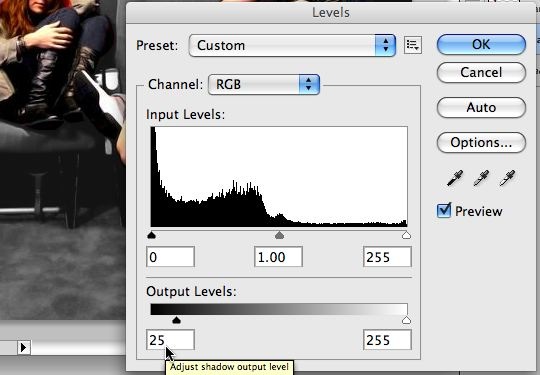
Task: Click OK to apply levels
Action: [481, 44]
